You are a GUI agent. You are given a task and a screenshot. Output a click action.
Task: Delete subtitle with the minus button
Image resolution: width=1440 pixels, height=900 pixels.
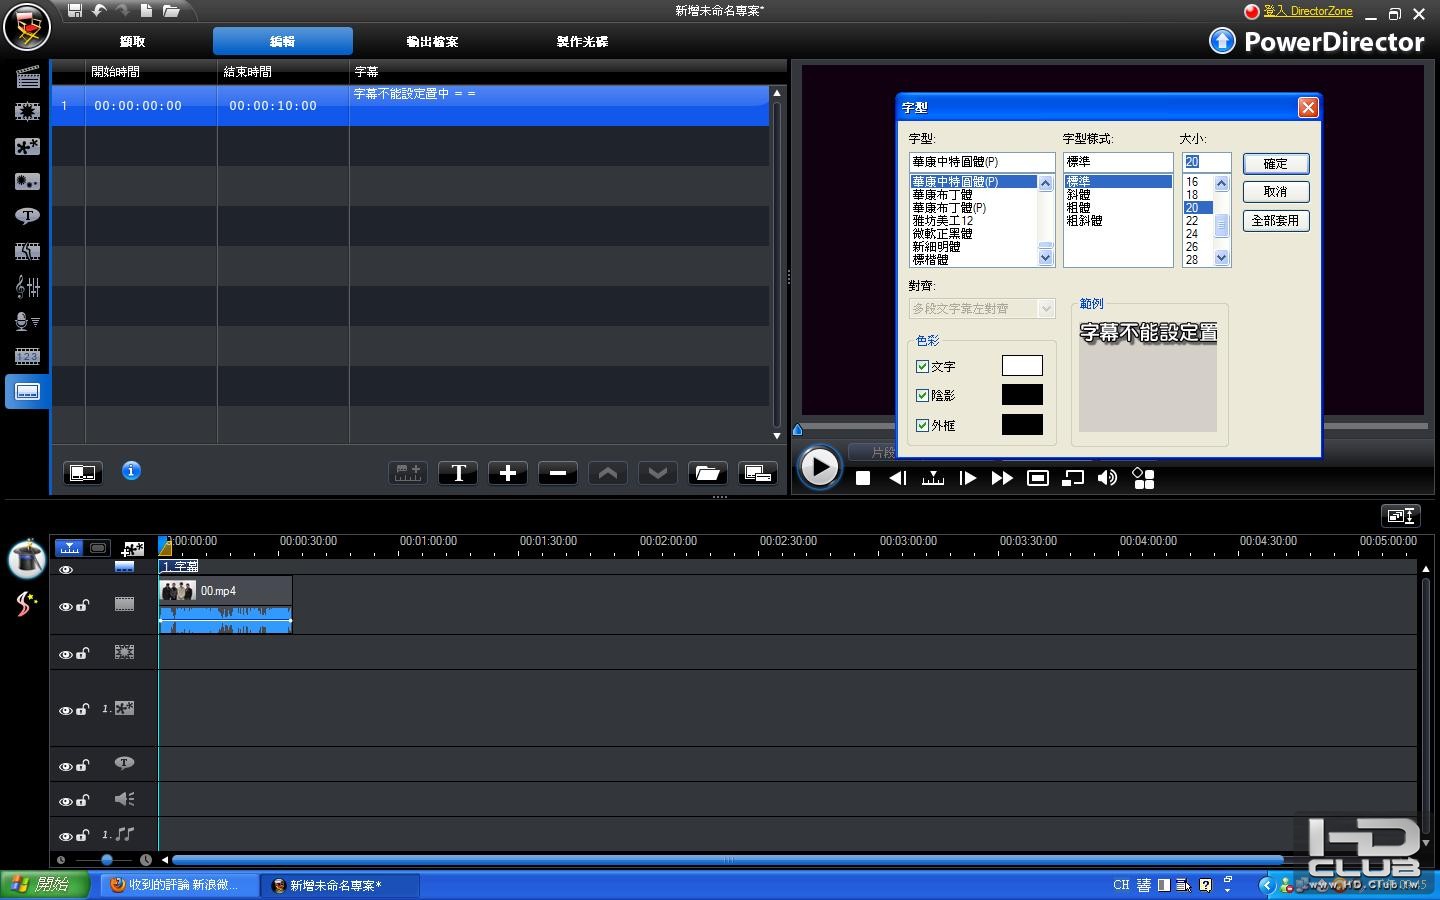558,473
